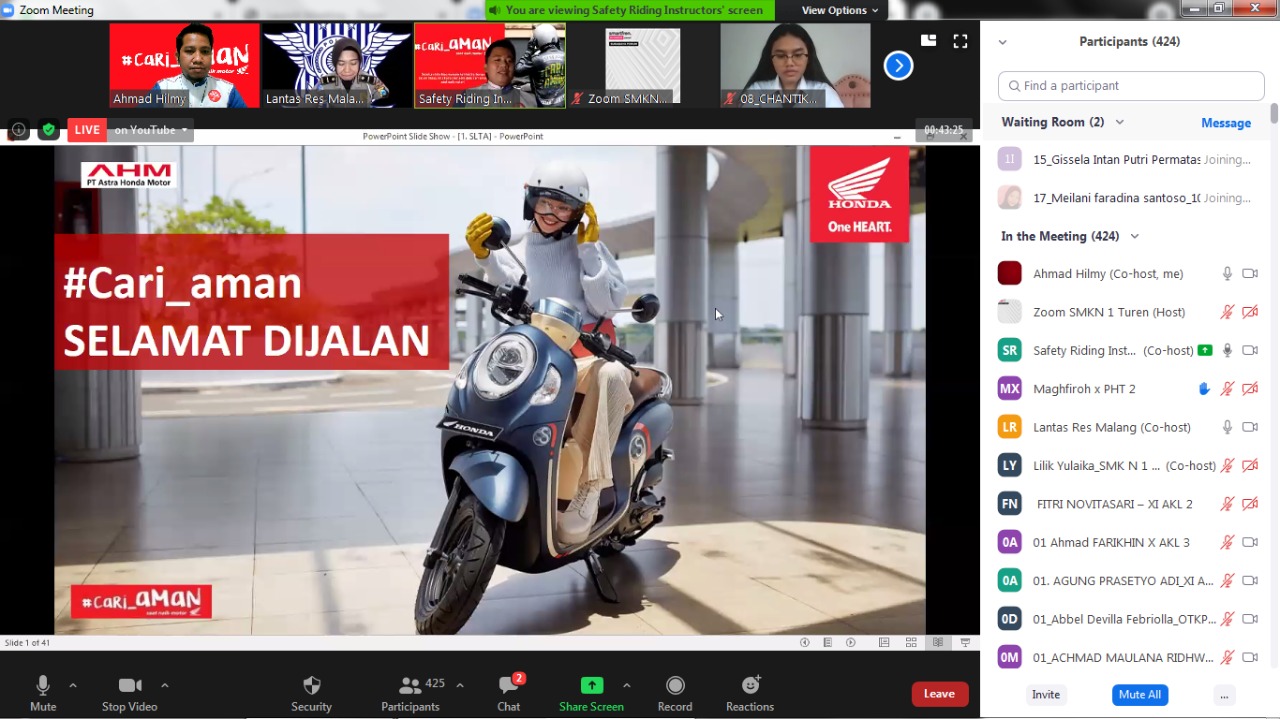Show next video thumbnails arrow
Screen dimensions: 1280x719
[898, 66]
